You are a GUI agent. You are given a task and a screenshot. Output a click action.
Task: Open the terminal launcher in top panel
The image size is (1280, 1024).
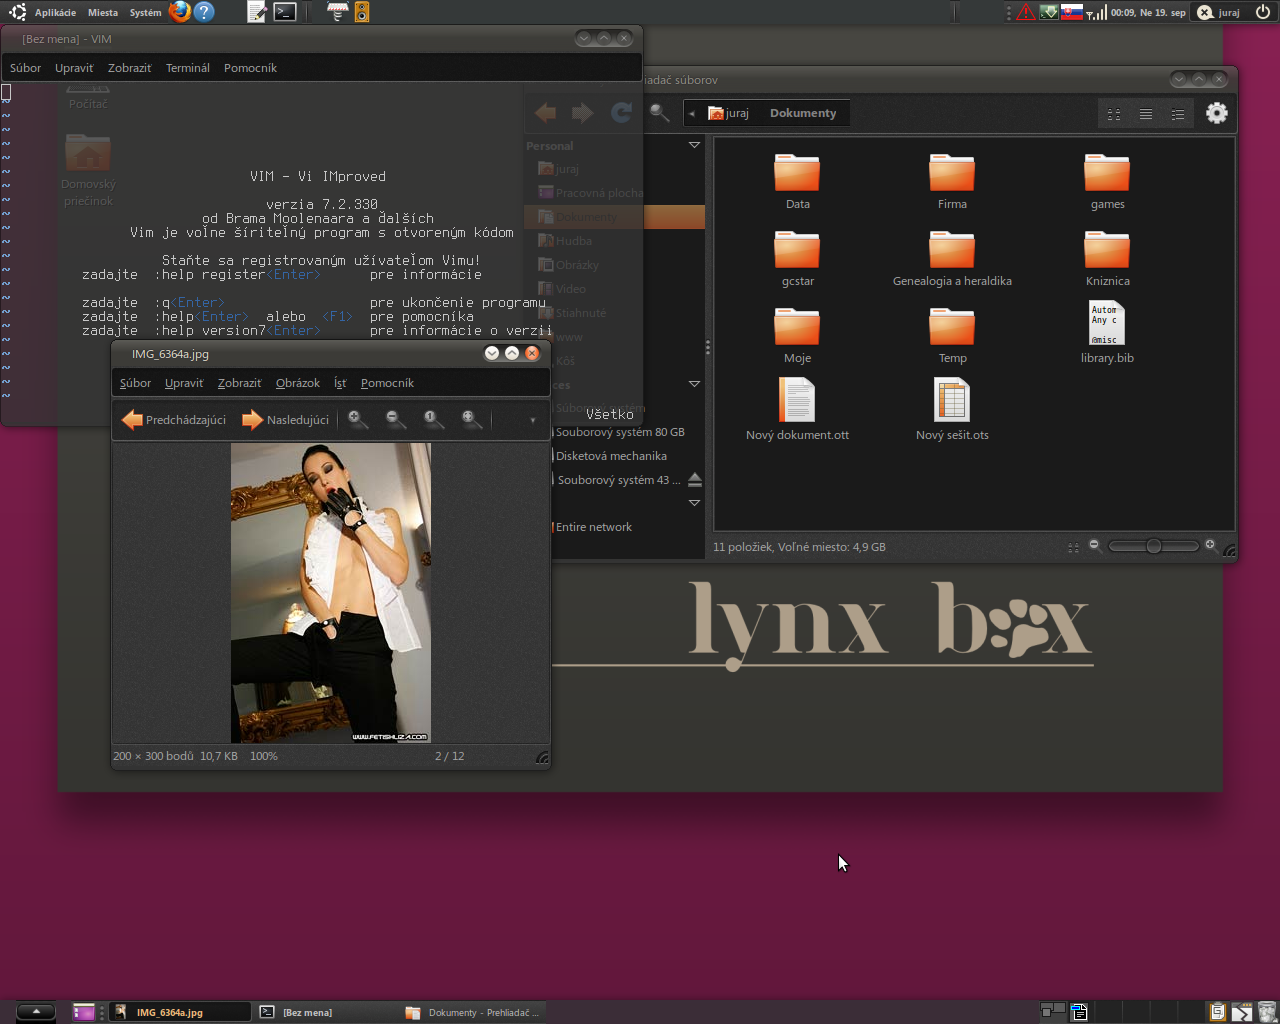[x=285, y=12]
